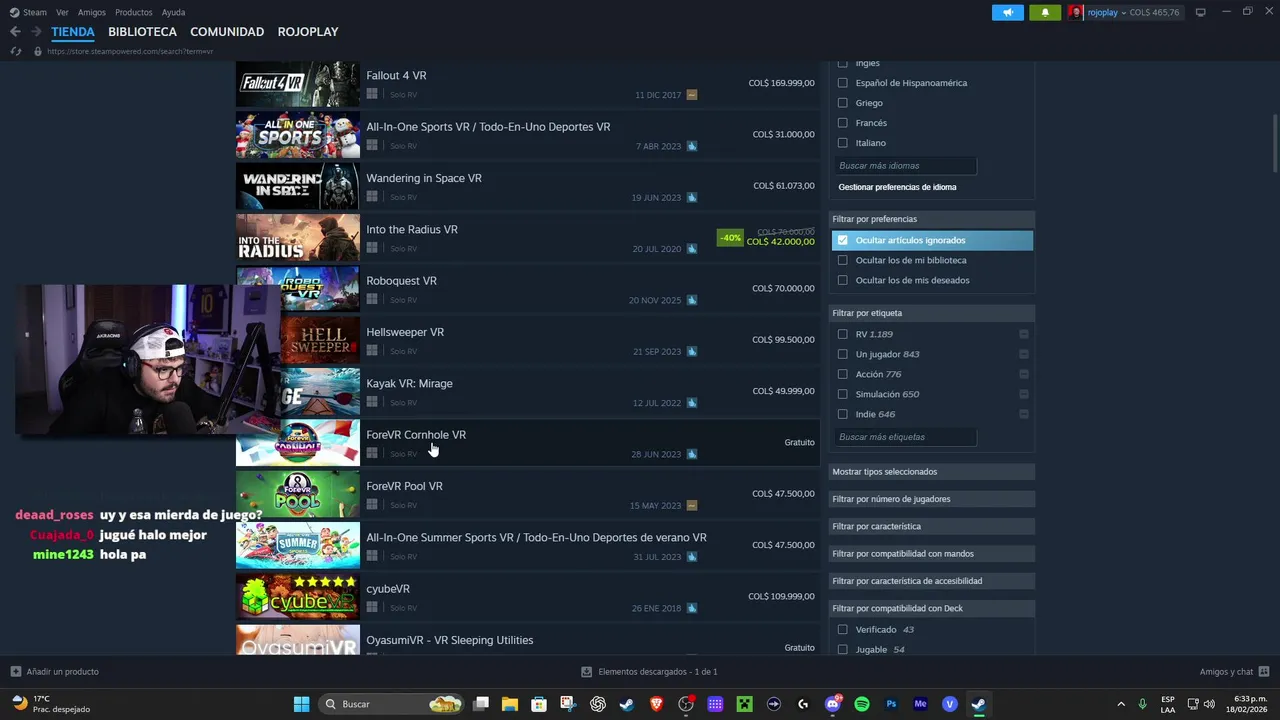Open the Amigos menu
The width and height of the screenshot is (1280, 720).
92,12
